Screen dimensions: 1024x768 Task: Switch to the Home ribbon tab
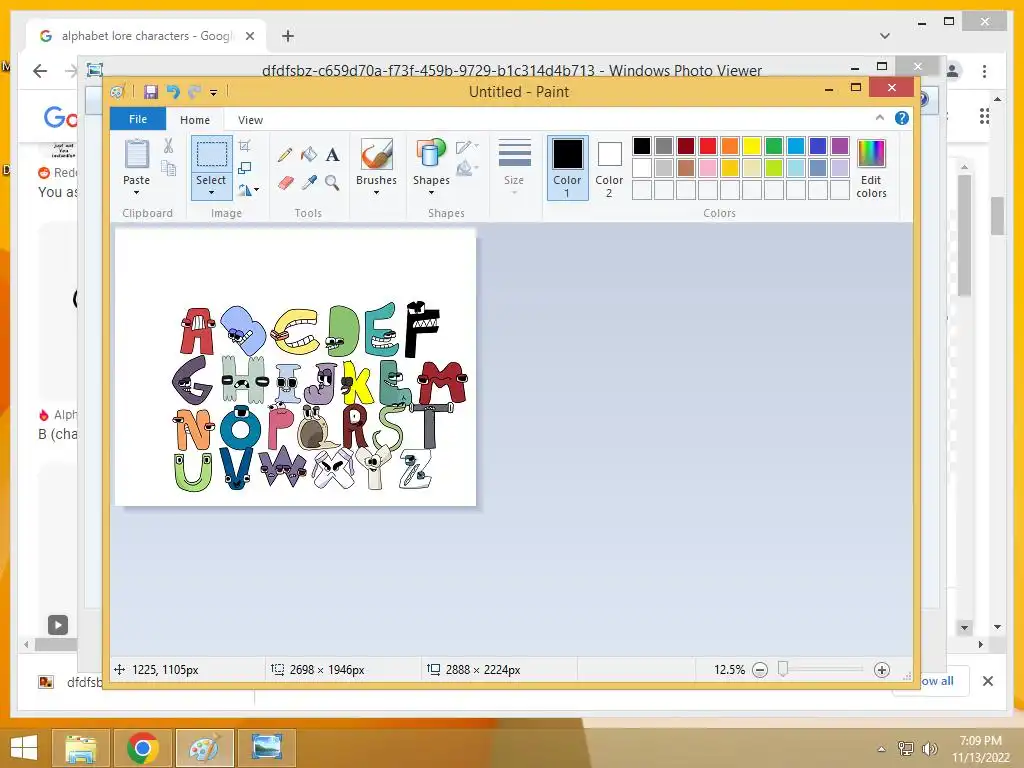coord(195,120)
